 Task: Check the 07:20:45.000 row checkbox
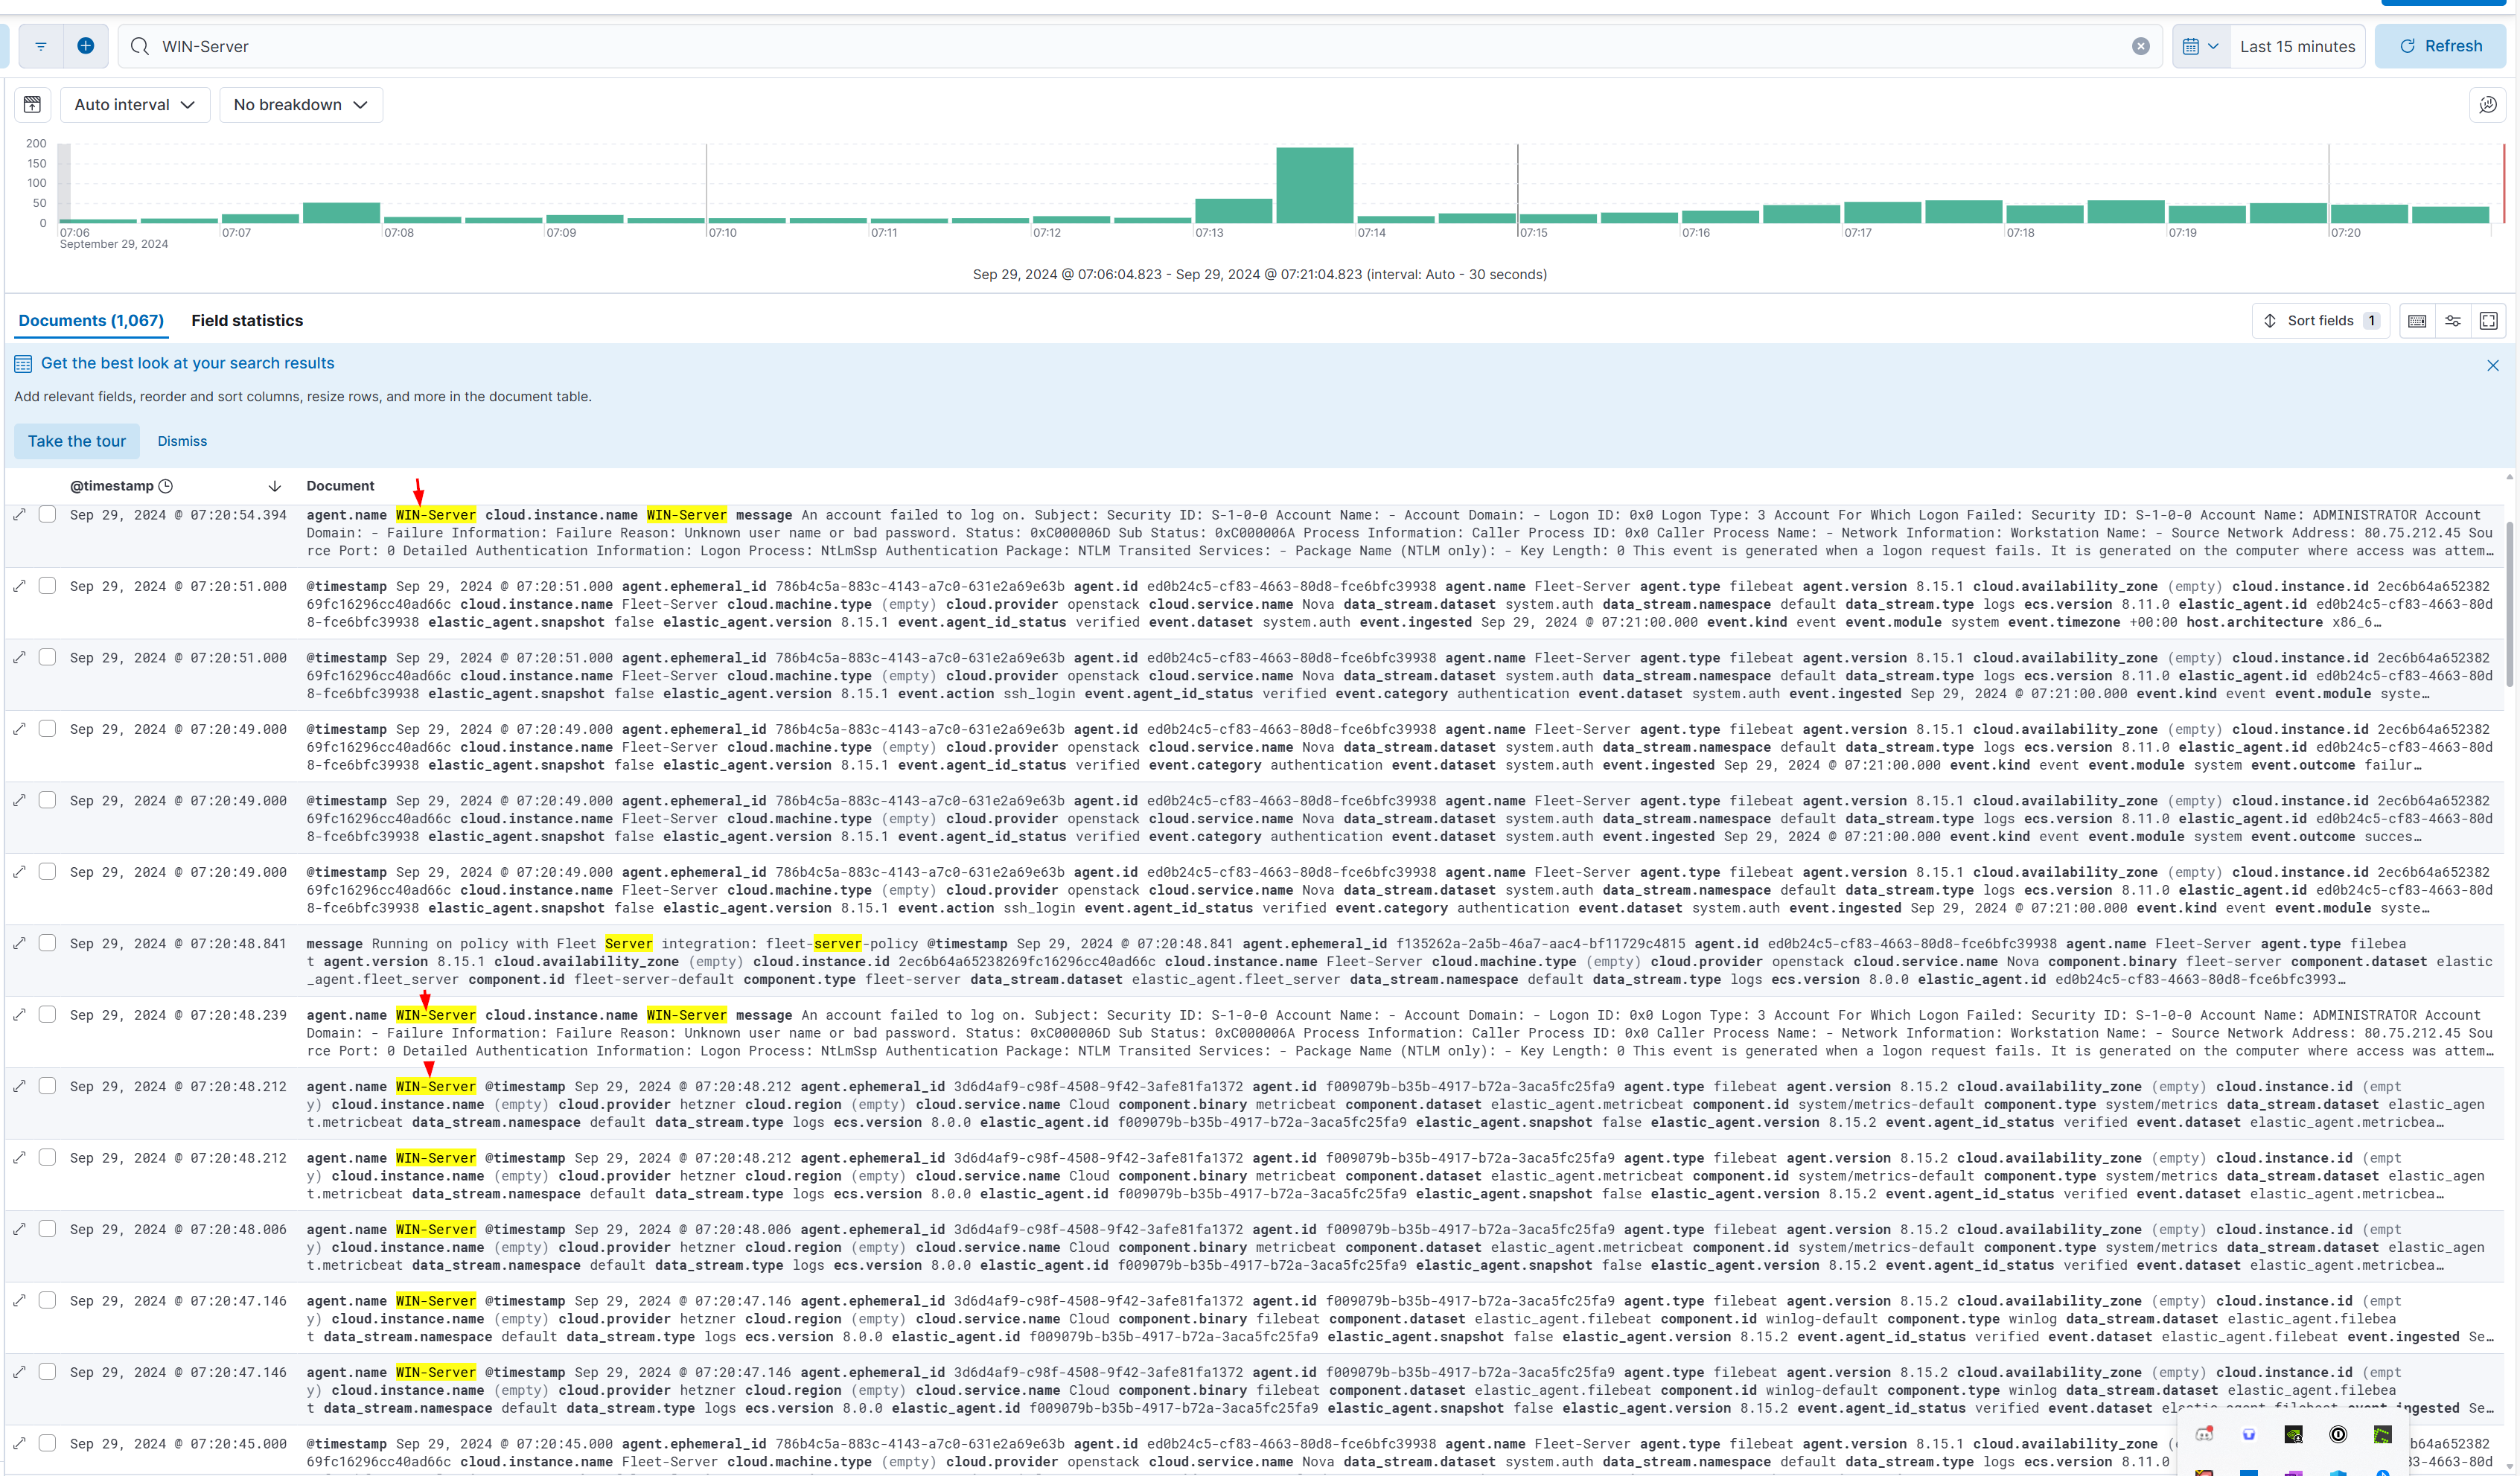[47, 1443]
